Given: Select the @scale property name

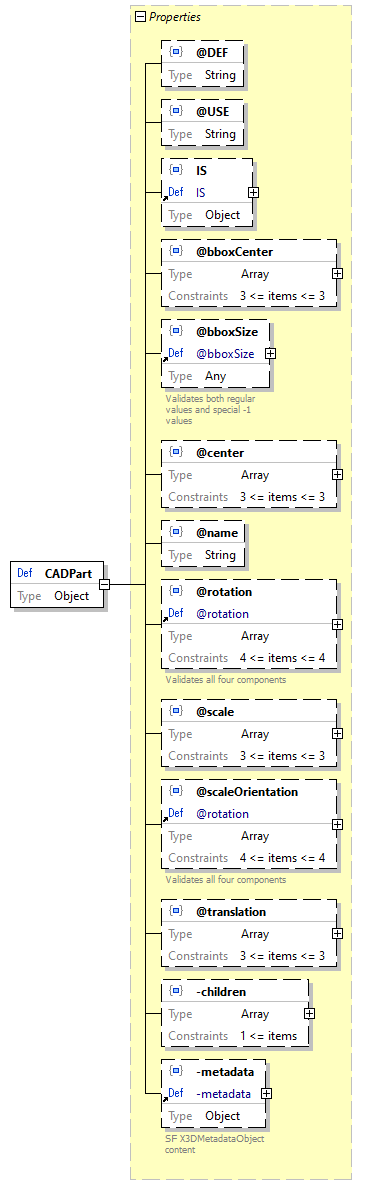Looking at the screenshot, I should pos(216,711).
